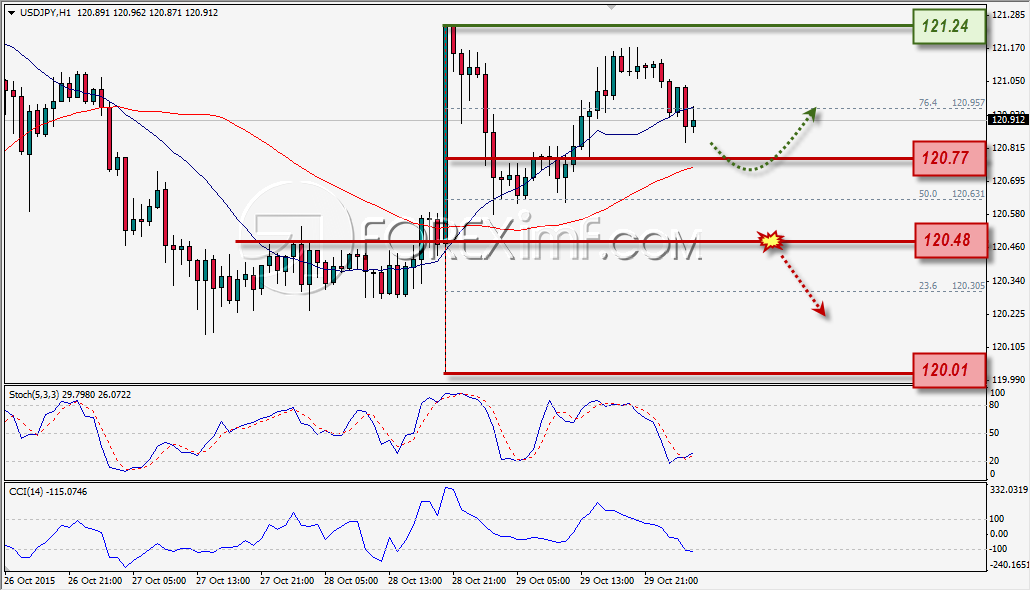Click the CCI -100 level axis label
The width and height of the screenshot is (1031, 591).
[999, 549]
